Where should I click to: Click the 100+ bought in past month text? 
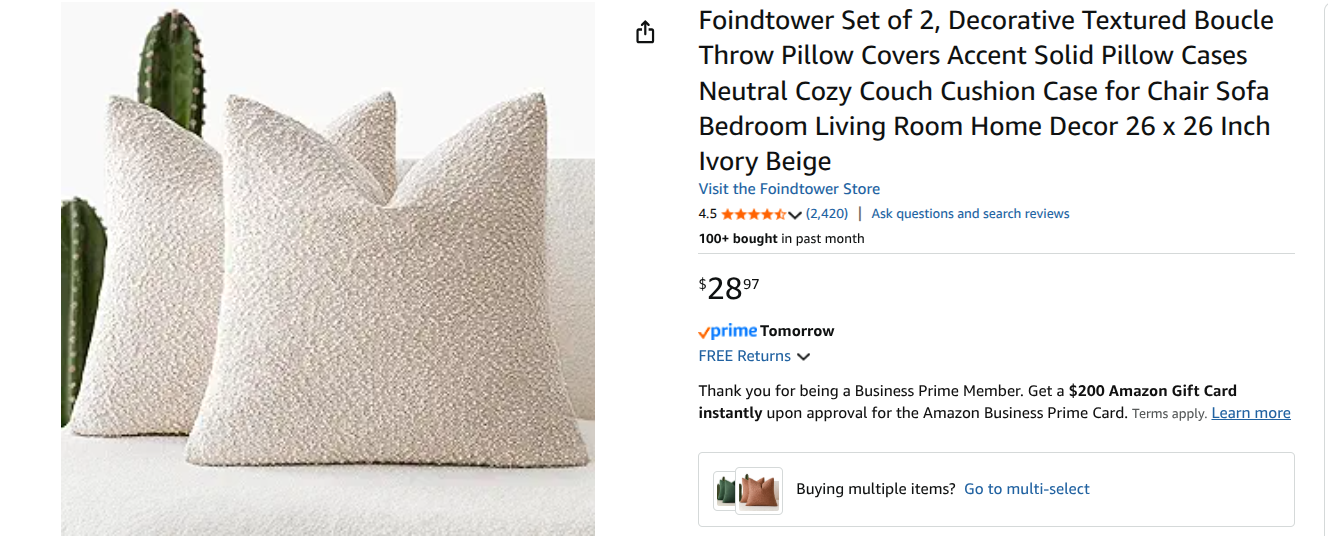(781, 239)
